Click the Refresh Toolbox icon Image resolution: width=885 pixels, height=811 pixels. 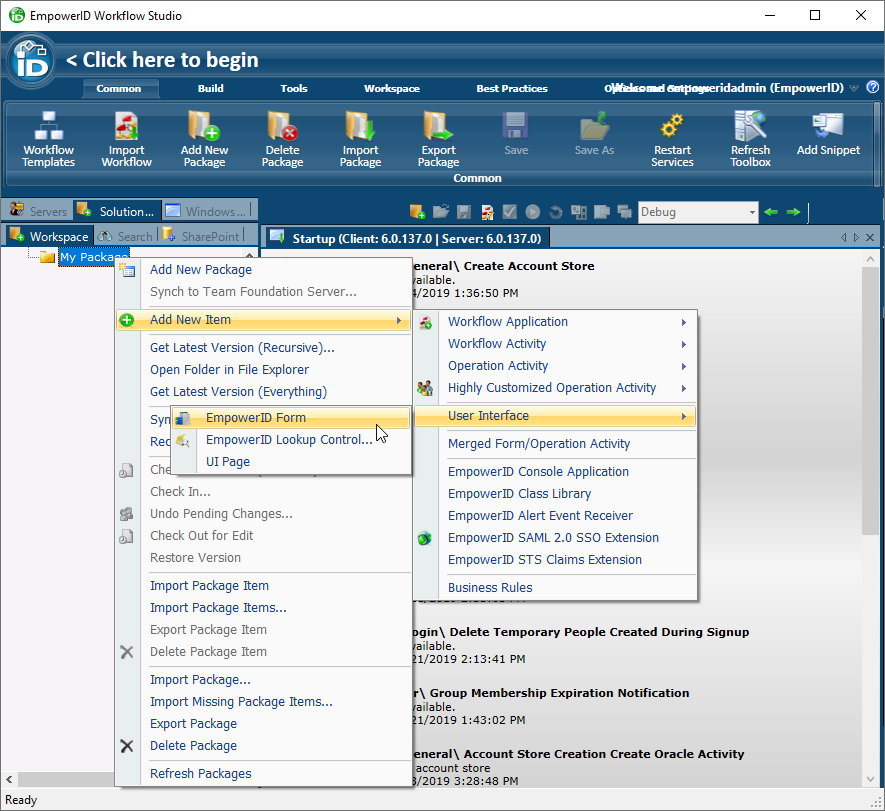[750, 127]
